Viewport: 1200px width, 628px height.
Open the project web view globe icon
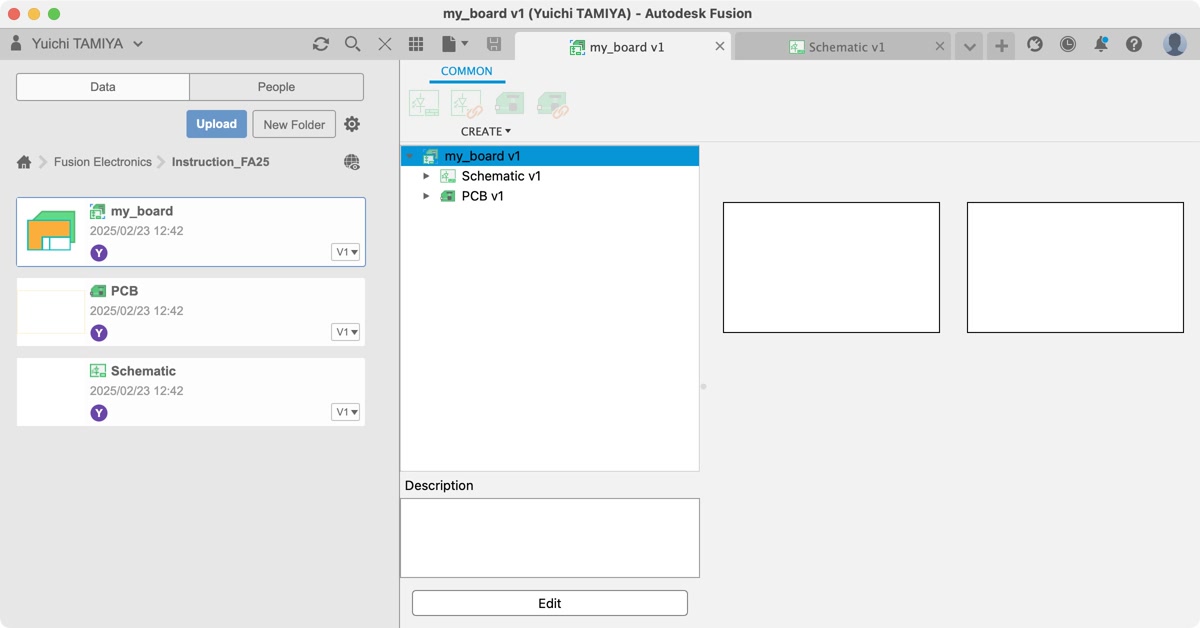pos(352,162)
